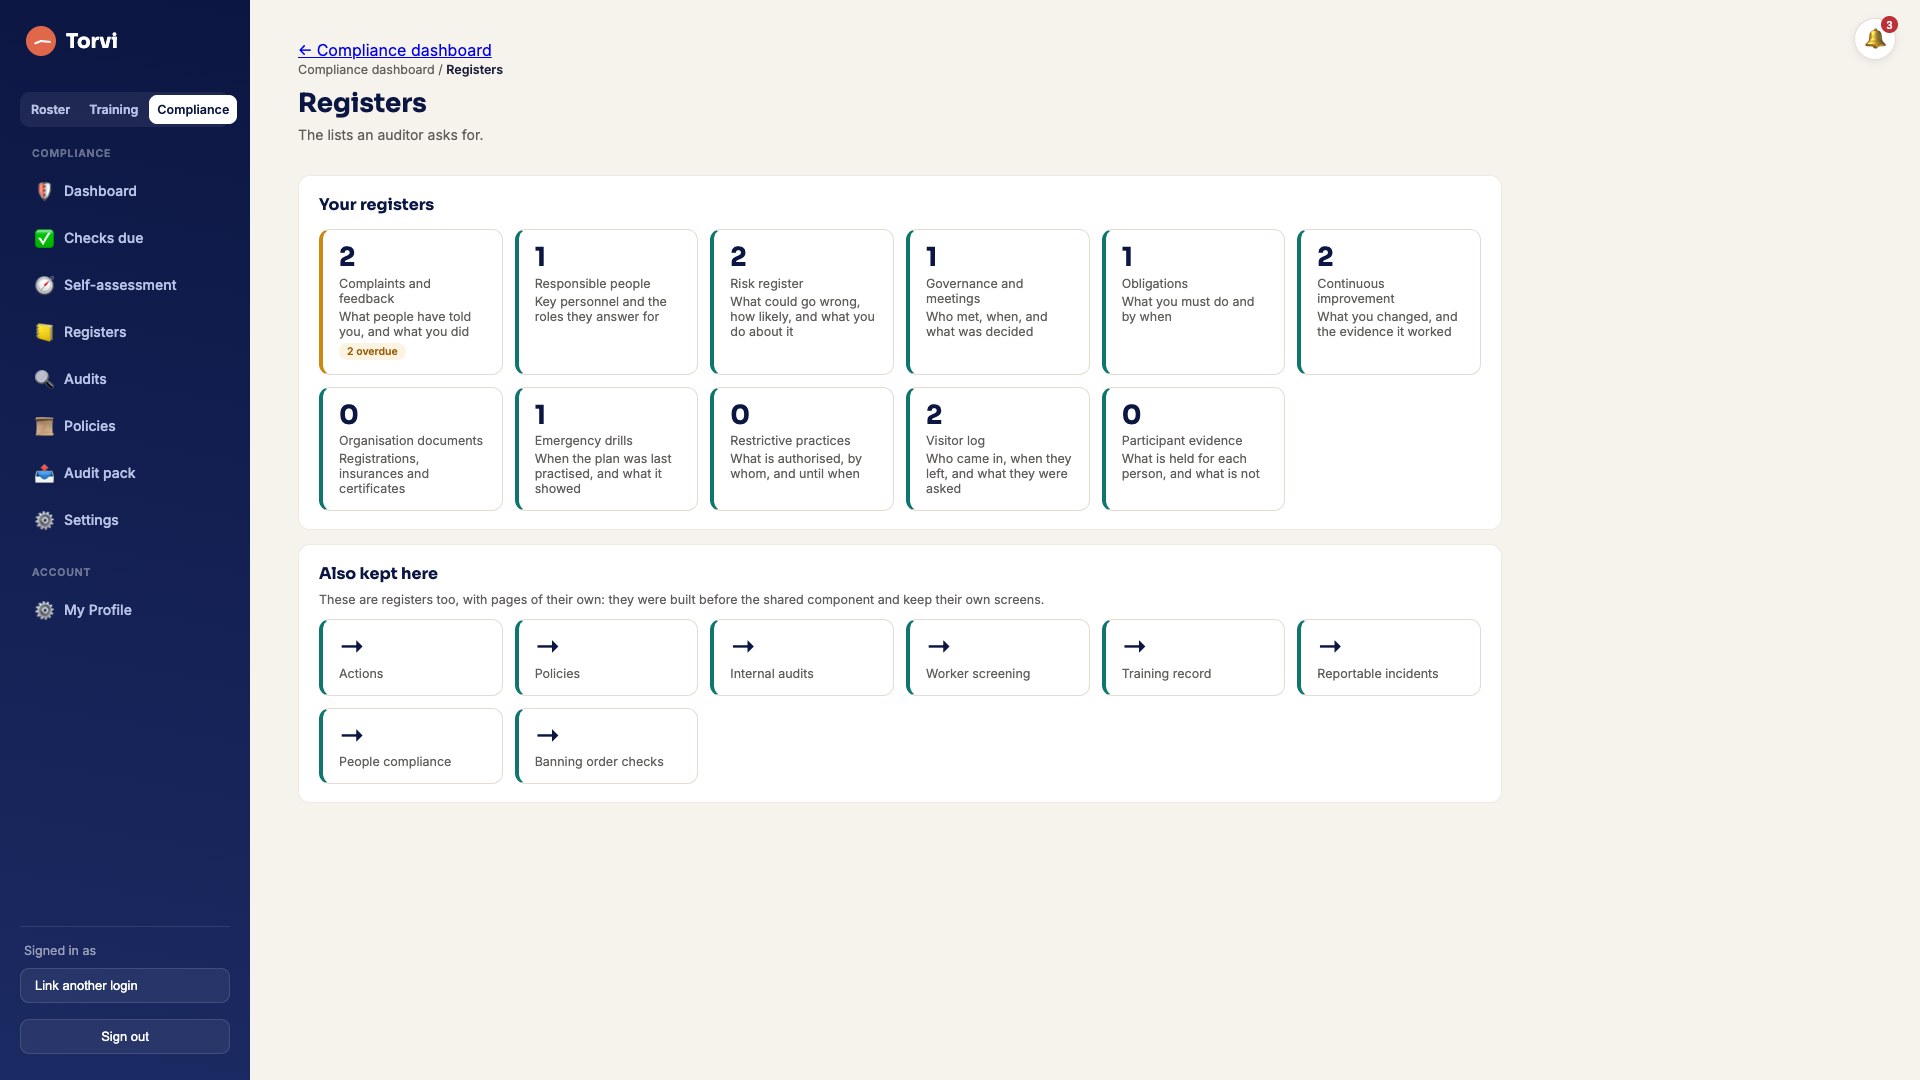Switch to the Training tab
The width and height of the screenshot is (1920, 1080).
coord(113,110)
